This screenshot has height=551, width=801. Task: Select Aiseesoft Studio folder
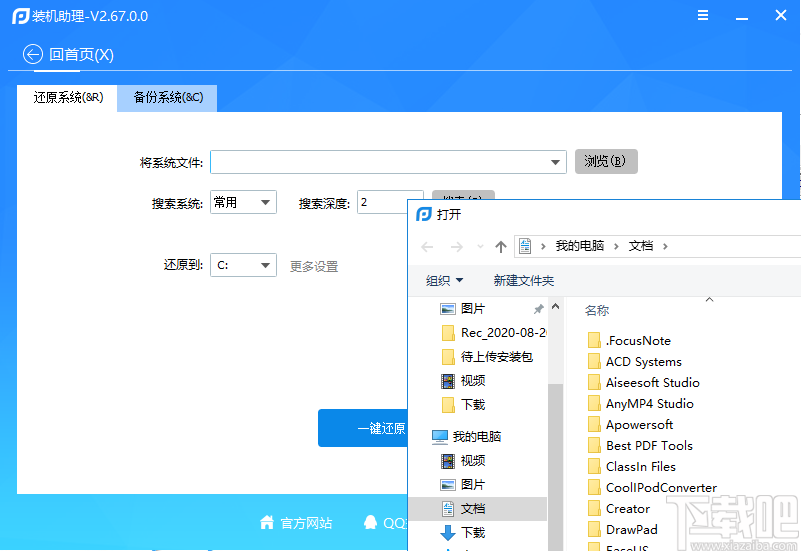point(644,382)
